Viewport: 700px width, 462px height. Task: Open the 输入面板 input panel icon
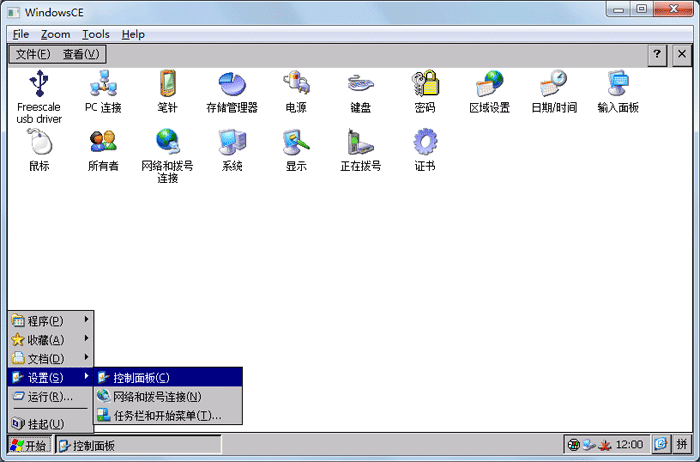pyautogui.click(x=618, y=91)
